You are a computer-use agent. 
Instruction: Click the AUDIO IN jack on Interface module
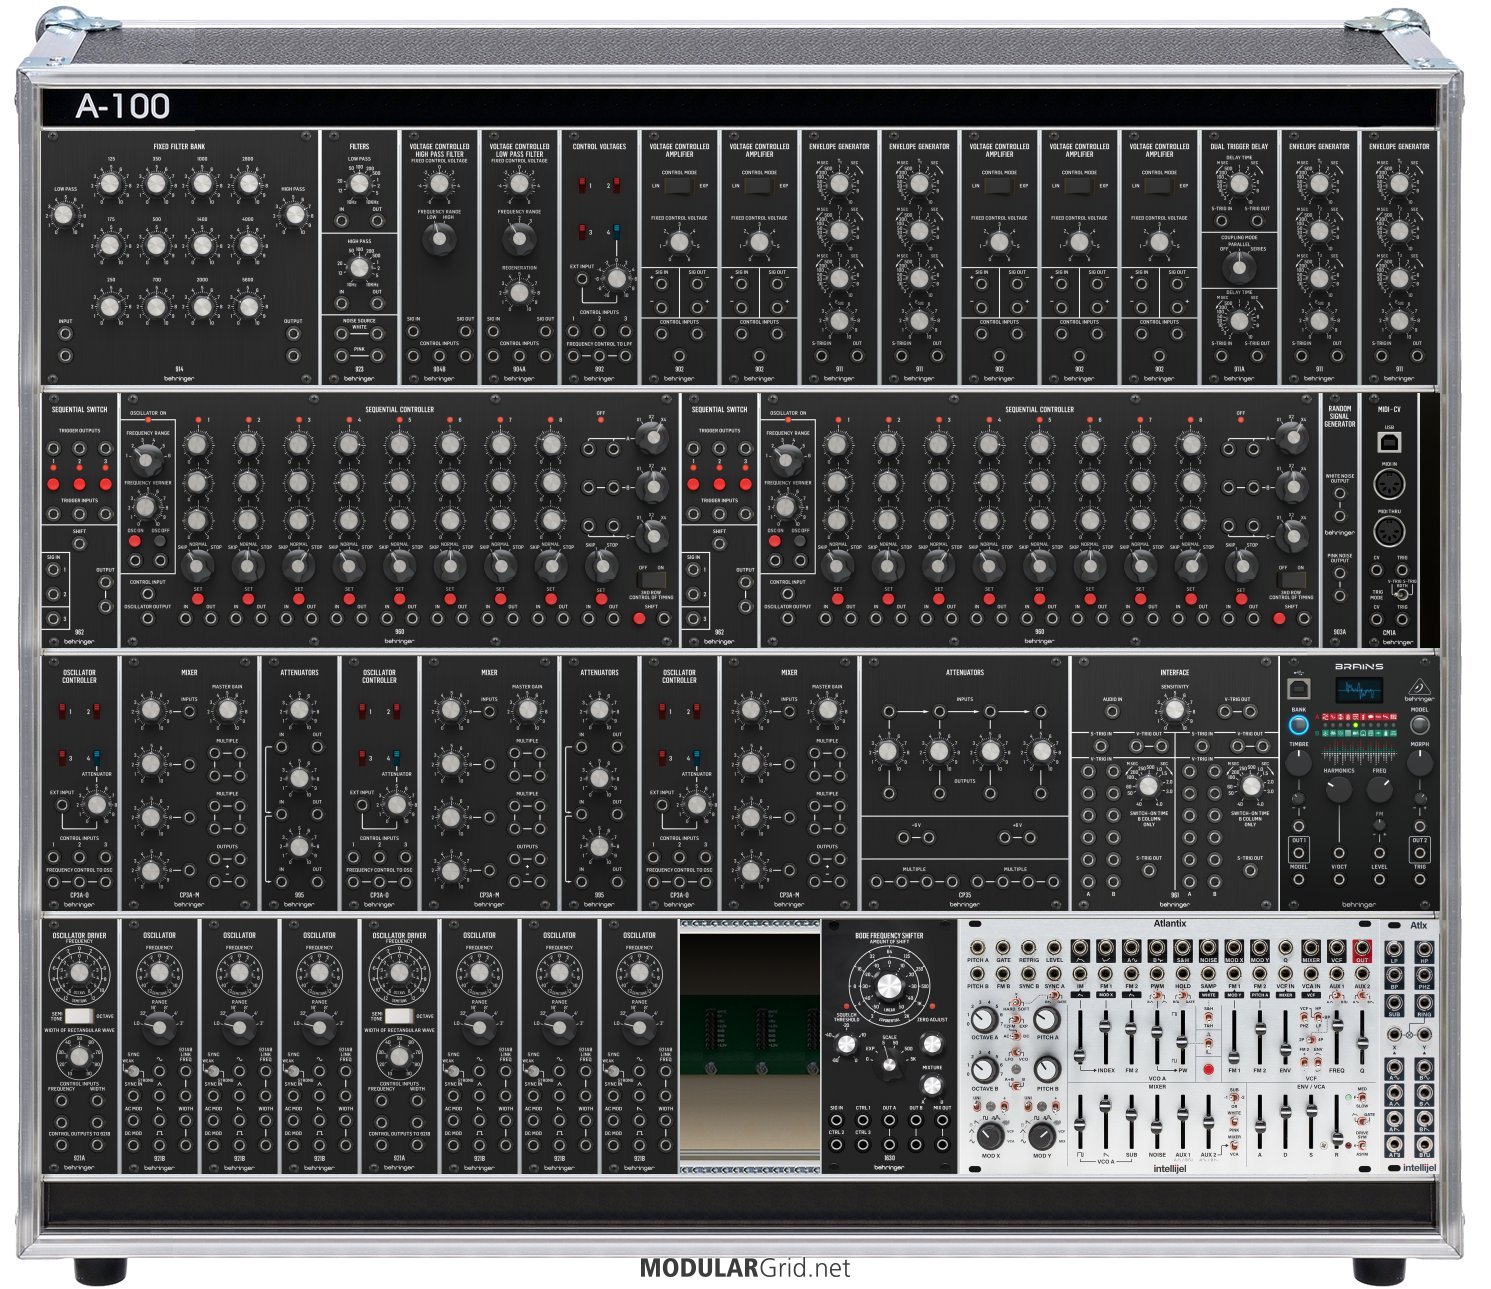pos(1113,711)
